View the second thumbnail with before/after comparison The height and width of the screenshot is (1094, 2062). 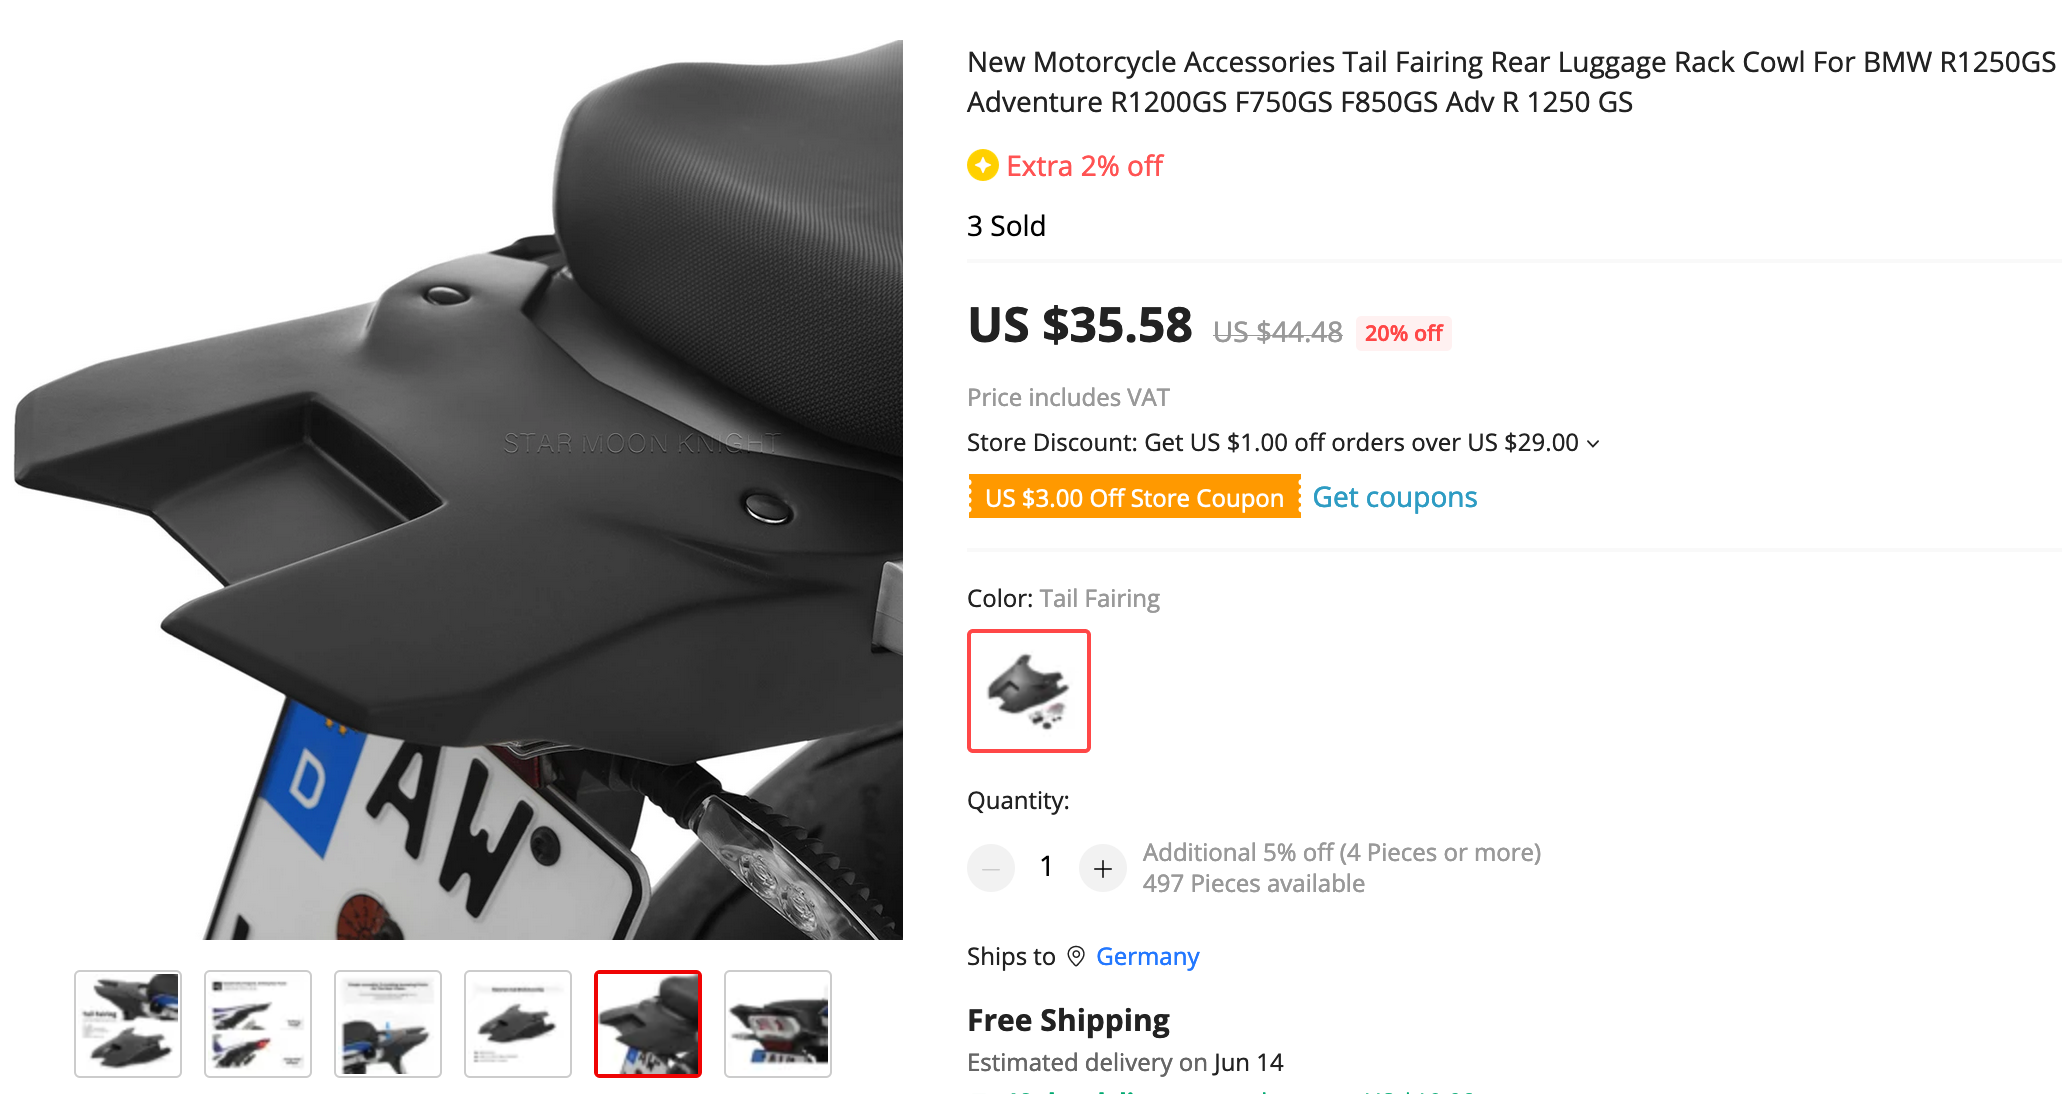(x=258, y=1024)
